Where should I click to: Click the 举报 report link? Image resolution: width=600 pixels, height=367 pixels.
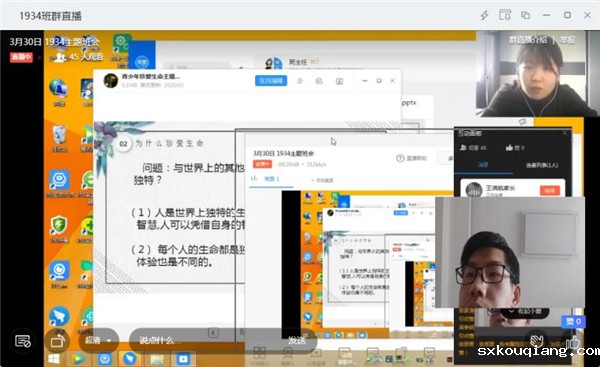568,40
